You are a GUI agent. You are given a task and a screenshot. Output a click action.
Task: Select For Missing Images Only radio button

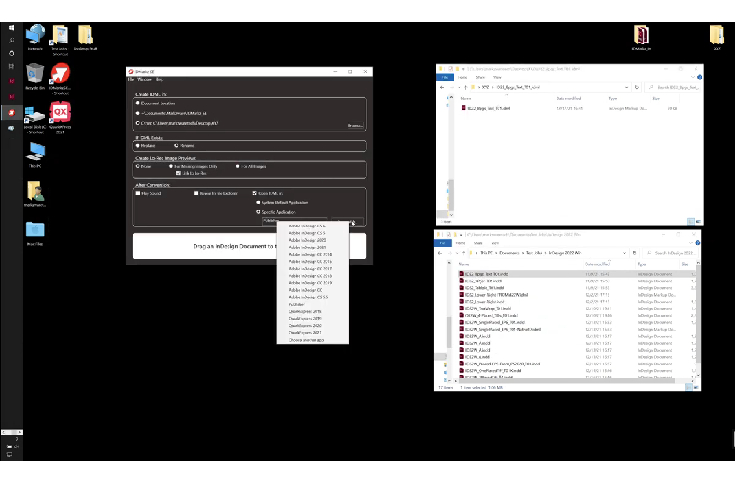point(171,166)
